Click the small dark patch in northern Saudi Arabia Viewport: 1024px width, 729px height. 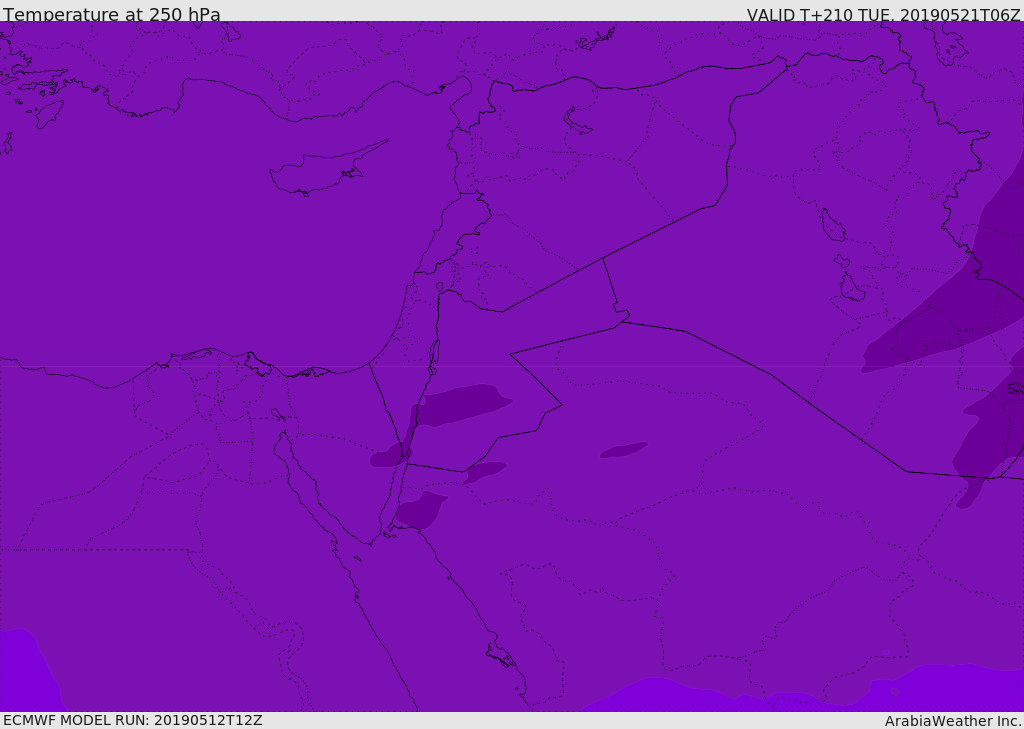point(624,449)
